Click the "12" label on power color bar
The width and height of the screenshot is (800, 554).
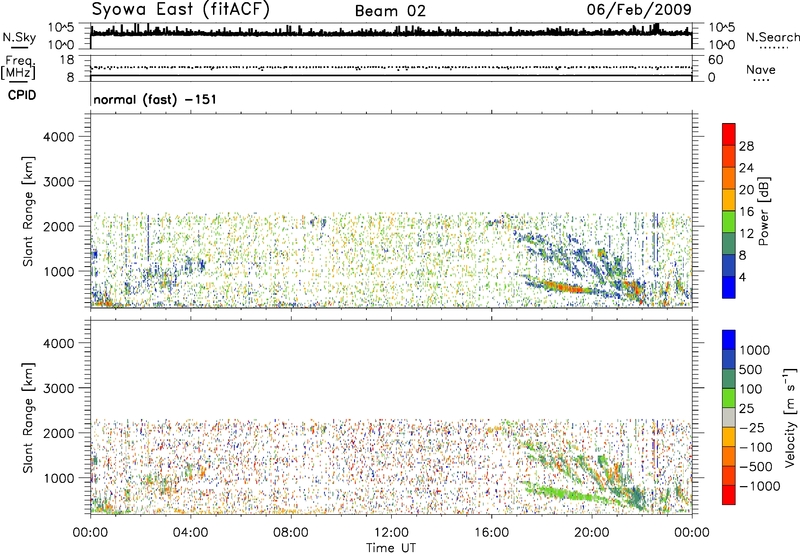pos(746,234)
